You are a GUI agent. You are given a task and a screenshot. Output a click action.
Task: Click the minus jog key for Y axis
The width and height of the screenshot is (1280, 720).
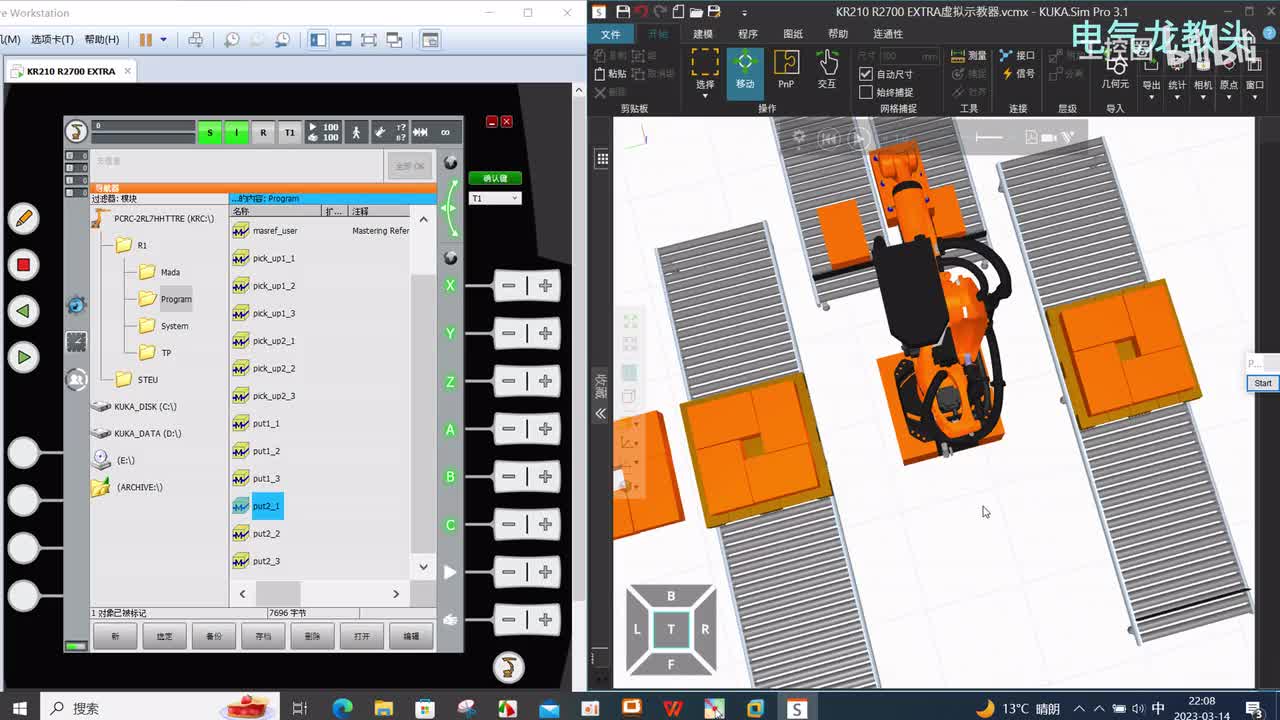tap(509, 333)
